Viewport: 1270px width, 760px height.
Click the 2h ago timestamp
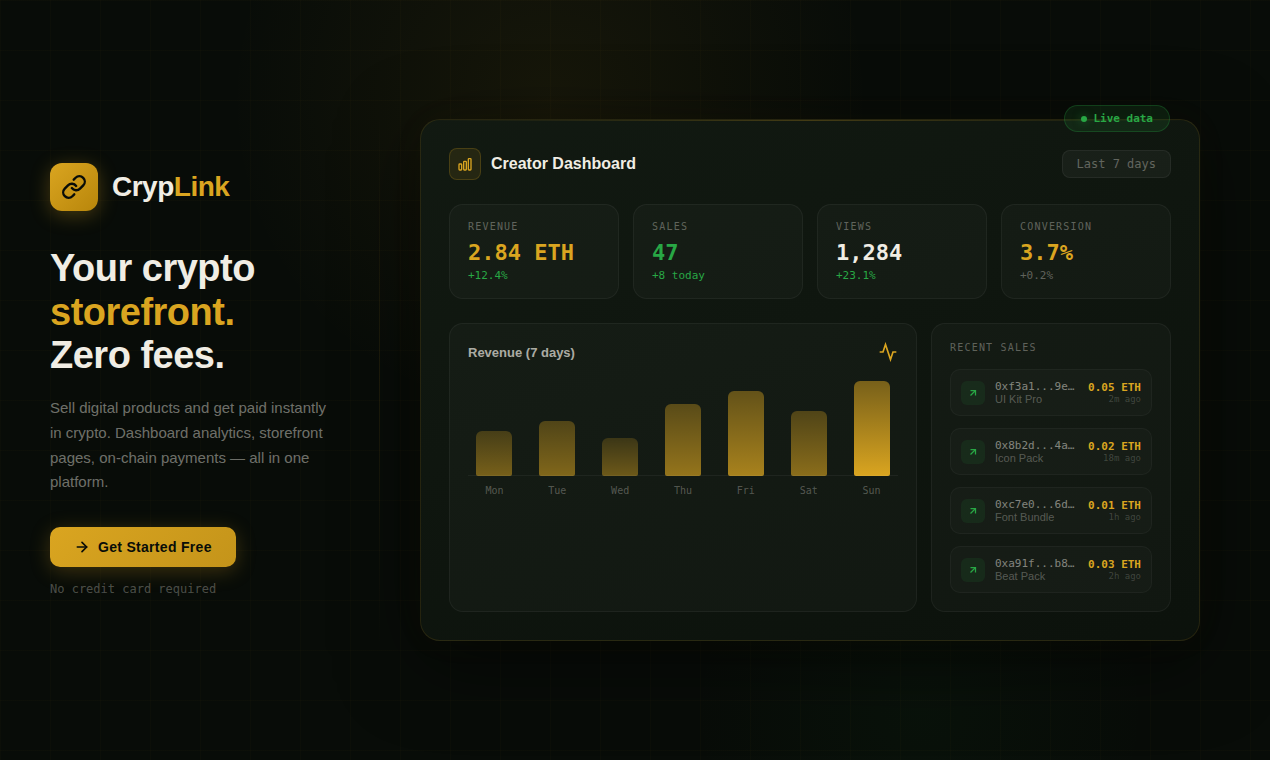[x=1124, y=576]
